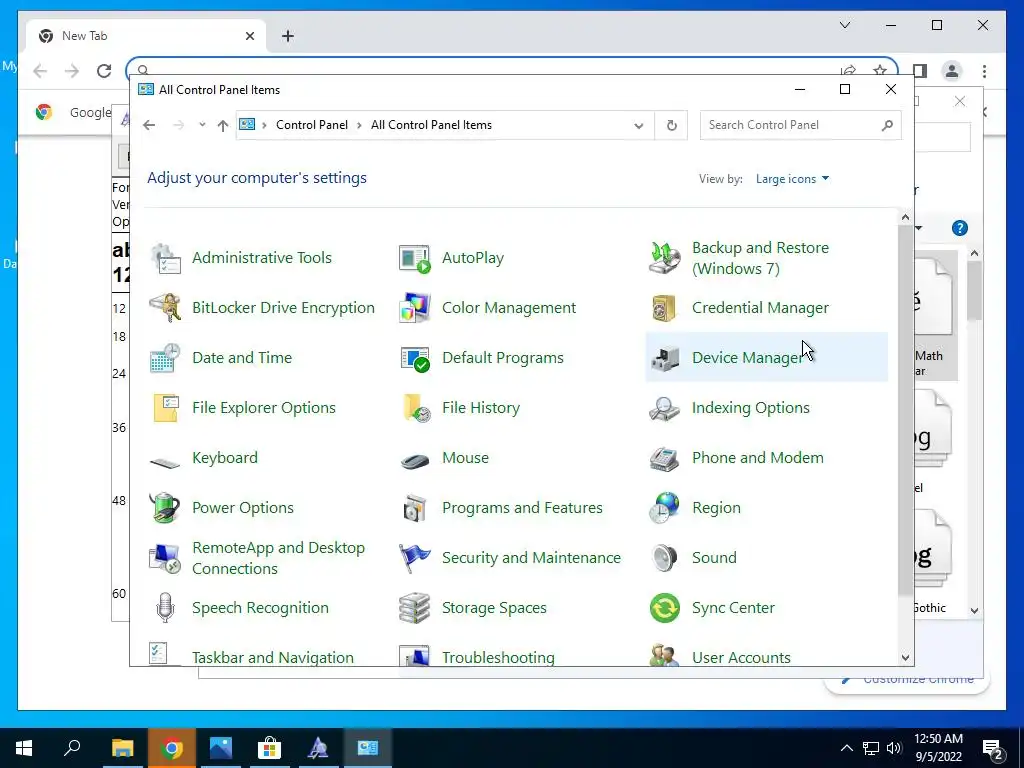Open the Keyboard icon

click(165, 462)
